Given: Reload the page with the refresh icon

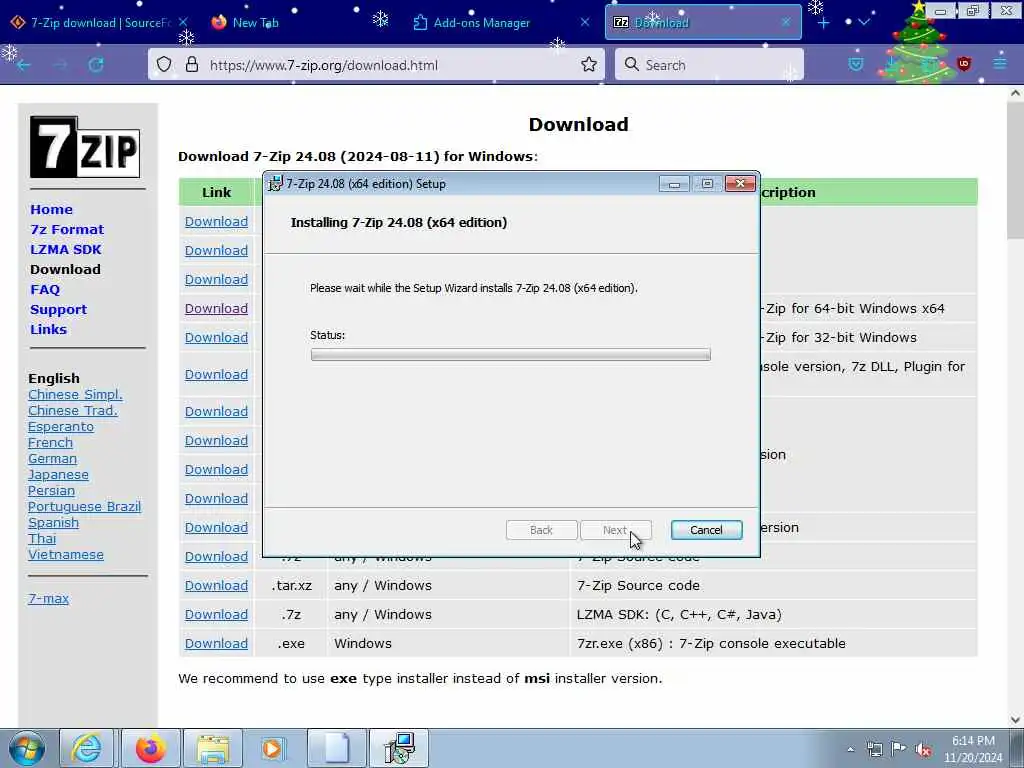Looking at the screenshot, I should point(96,65).
